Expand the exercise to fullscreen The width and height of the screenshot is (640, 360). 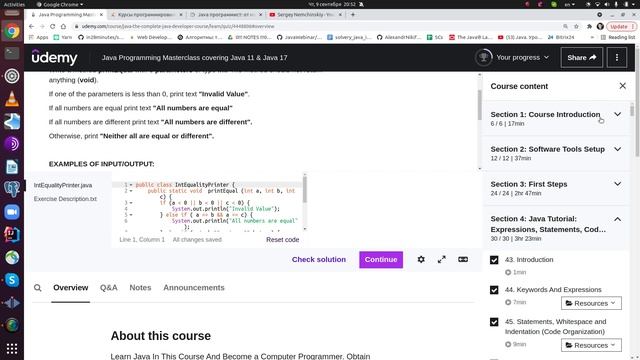[x=442, y=259]
